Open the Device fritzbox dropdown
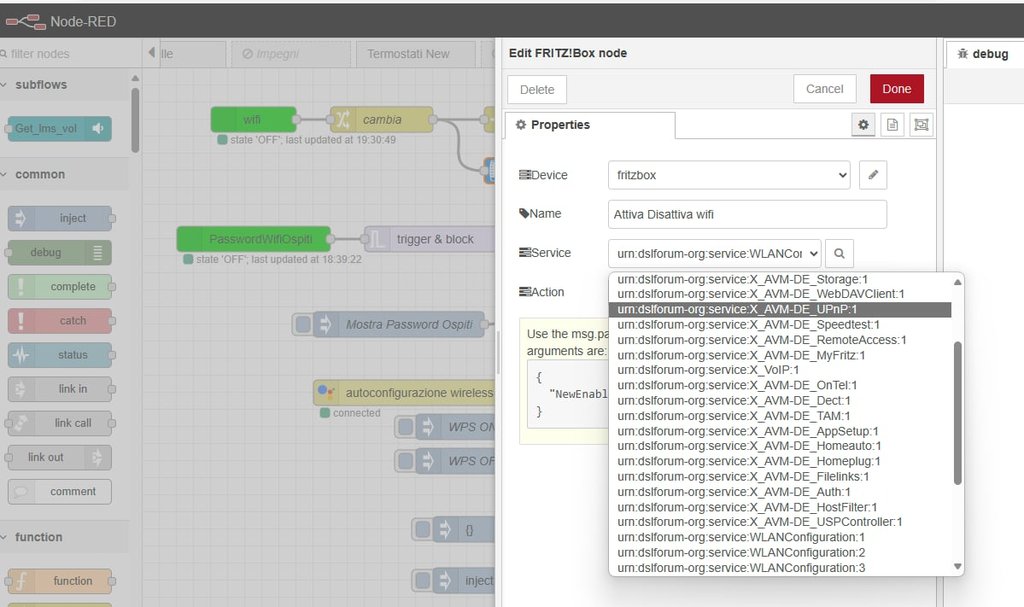 (x=729, y=175)
